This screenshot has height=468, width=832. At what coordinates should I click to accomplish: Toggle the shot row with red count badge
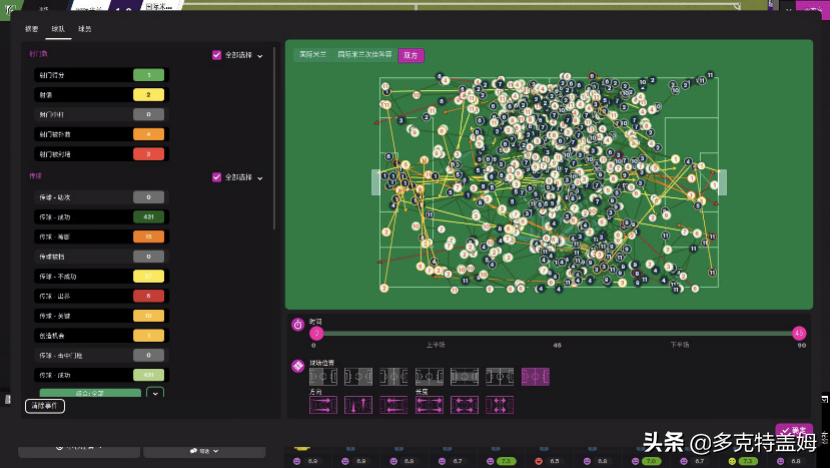pos(101,154)
